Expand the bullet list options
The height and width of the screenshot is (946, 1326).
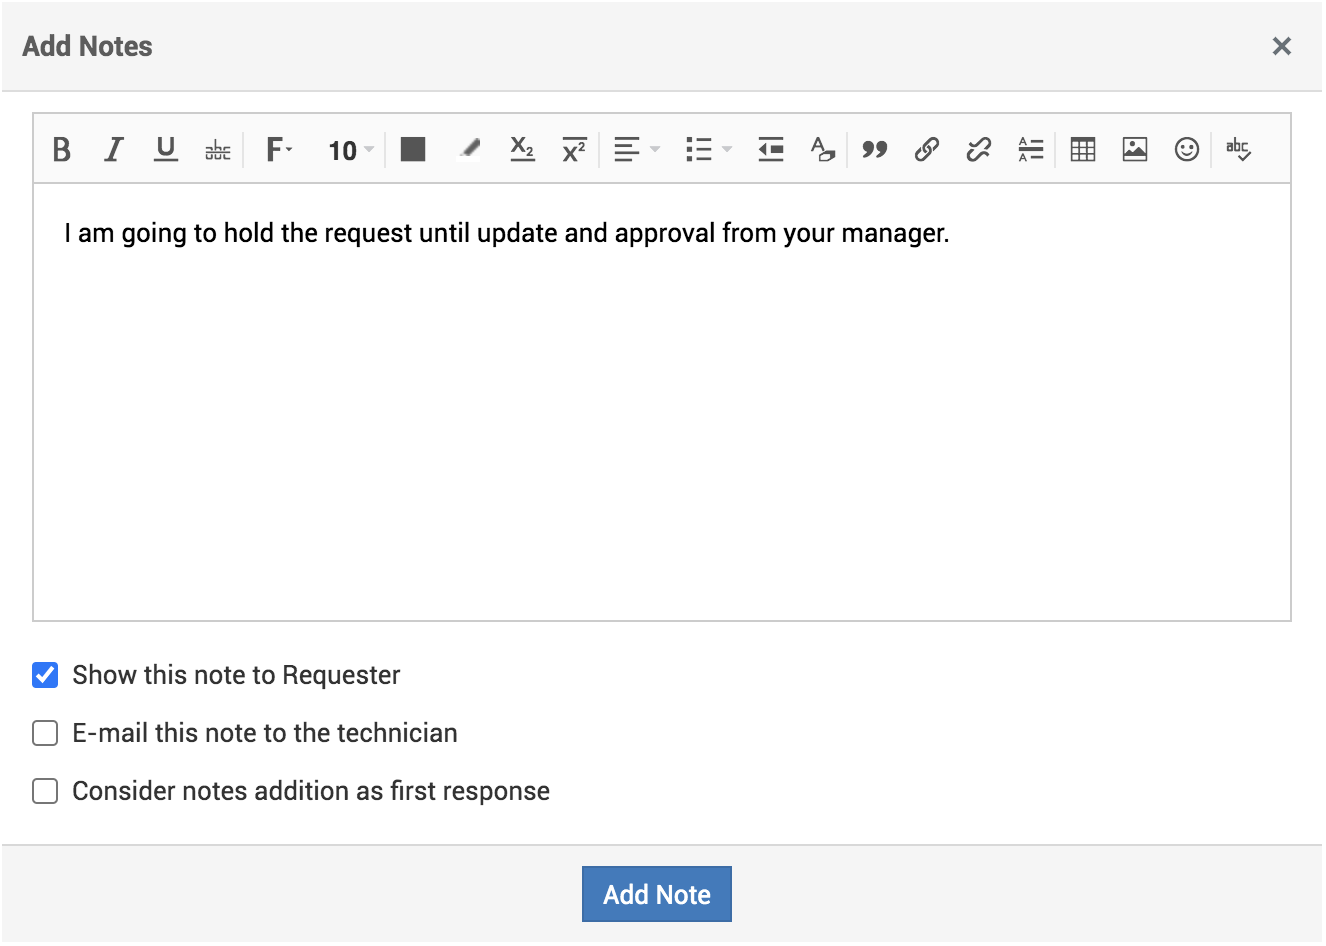point(709,150)
